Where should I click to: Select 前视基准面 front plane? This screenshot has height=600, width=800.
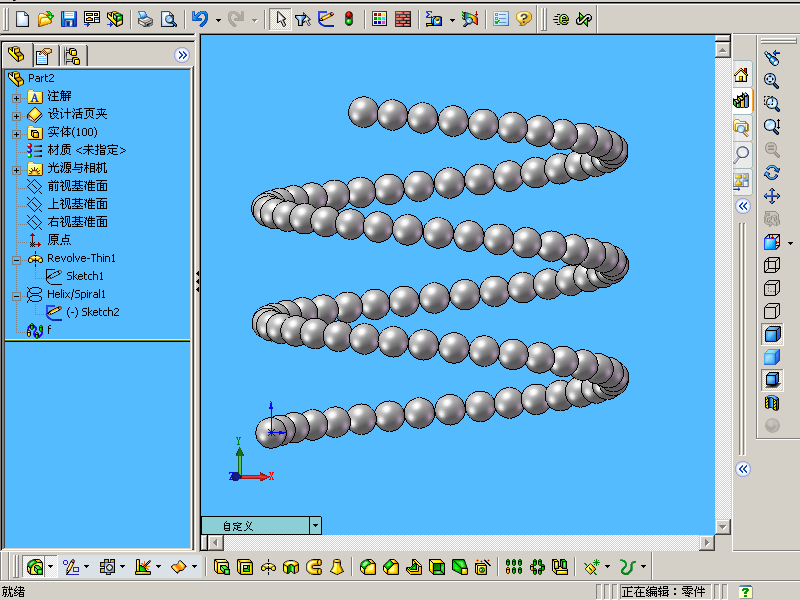[77, 186]
